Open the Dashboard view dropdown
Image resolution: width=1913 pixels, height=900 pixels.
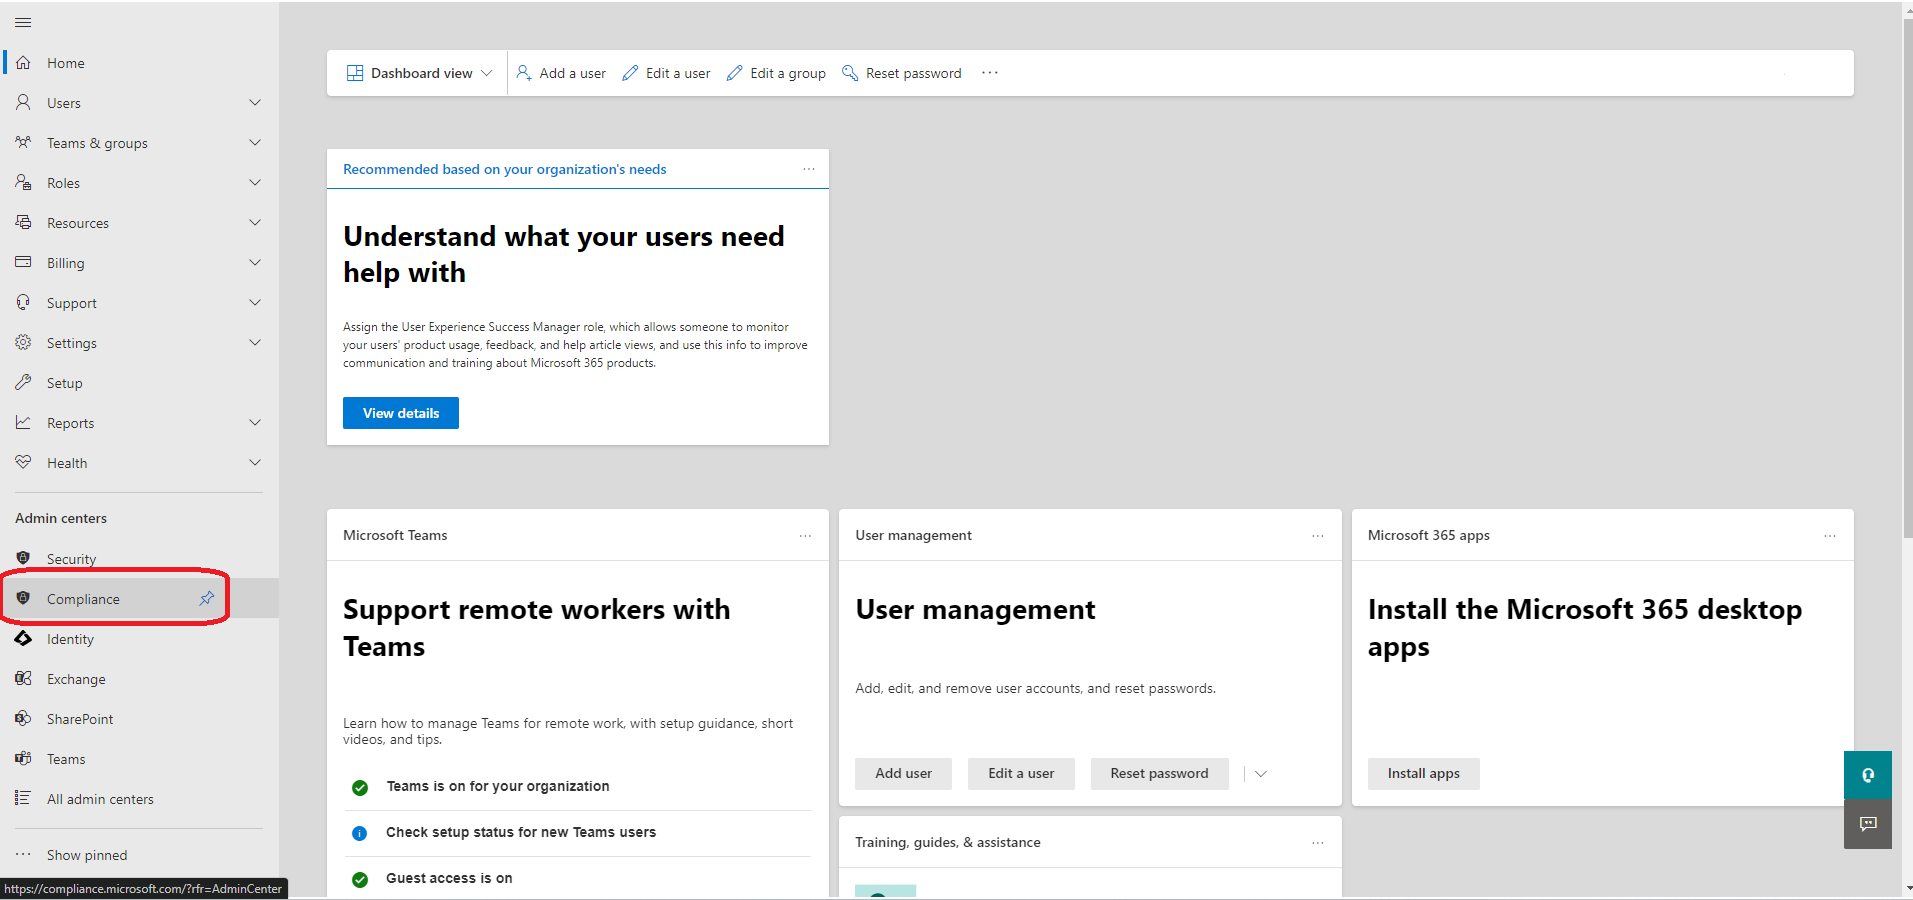419,73
